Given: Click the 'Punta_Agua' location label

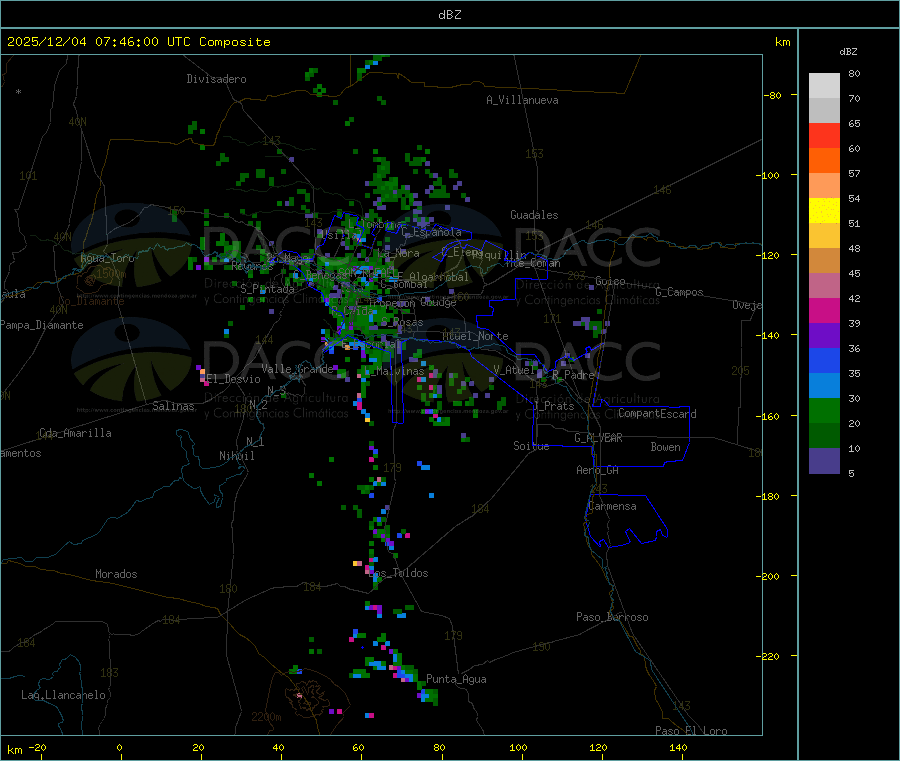Looking at the screenshot, I should click(456, 679).
